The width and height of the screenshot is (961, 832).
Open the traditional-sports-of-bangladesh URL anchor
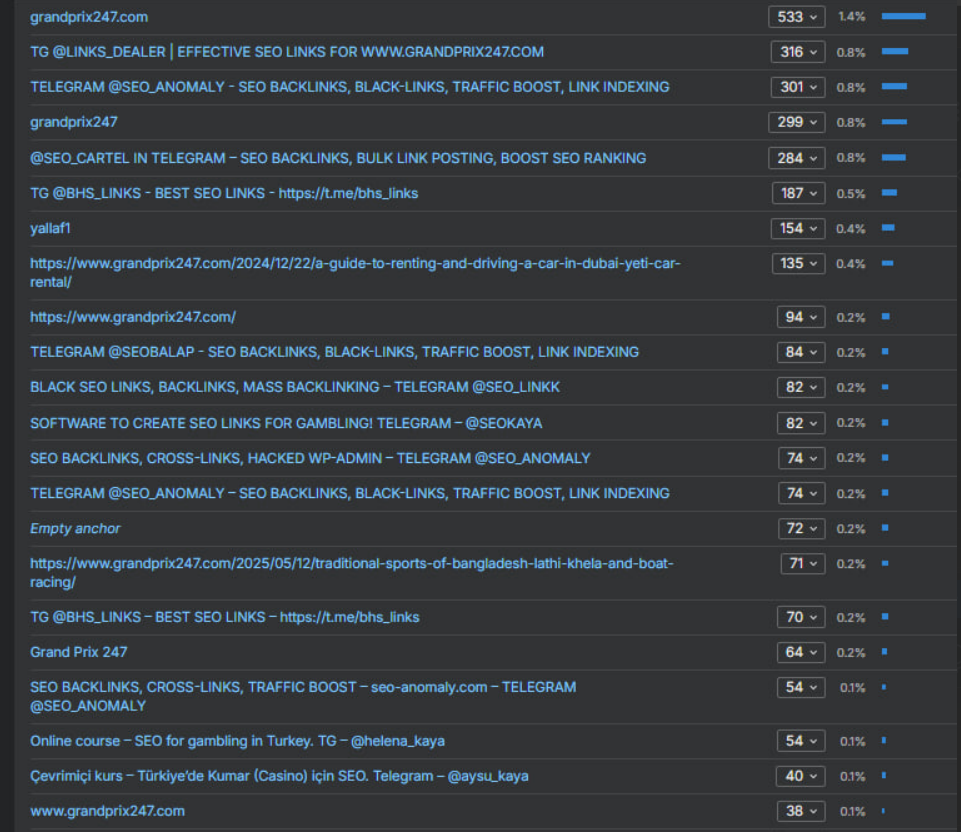coord(352,573)
